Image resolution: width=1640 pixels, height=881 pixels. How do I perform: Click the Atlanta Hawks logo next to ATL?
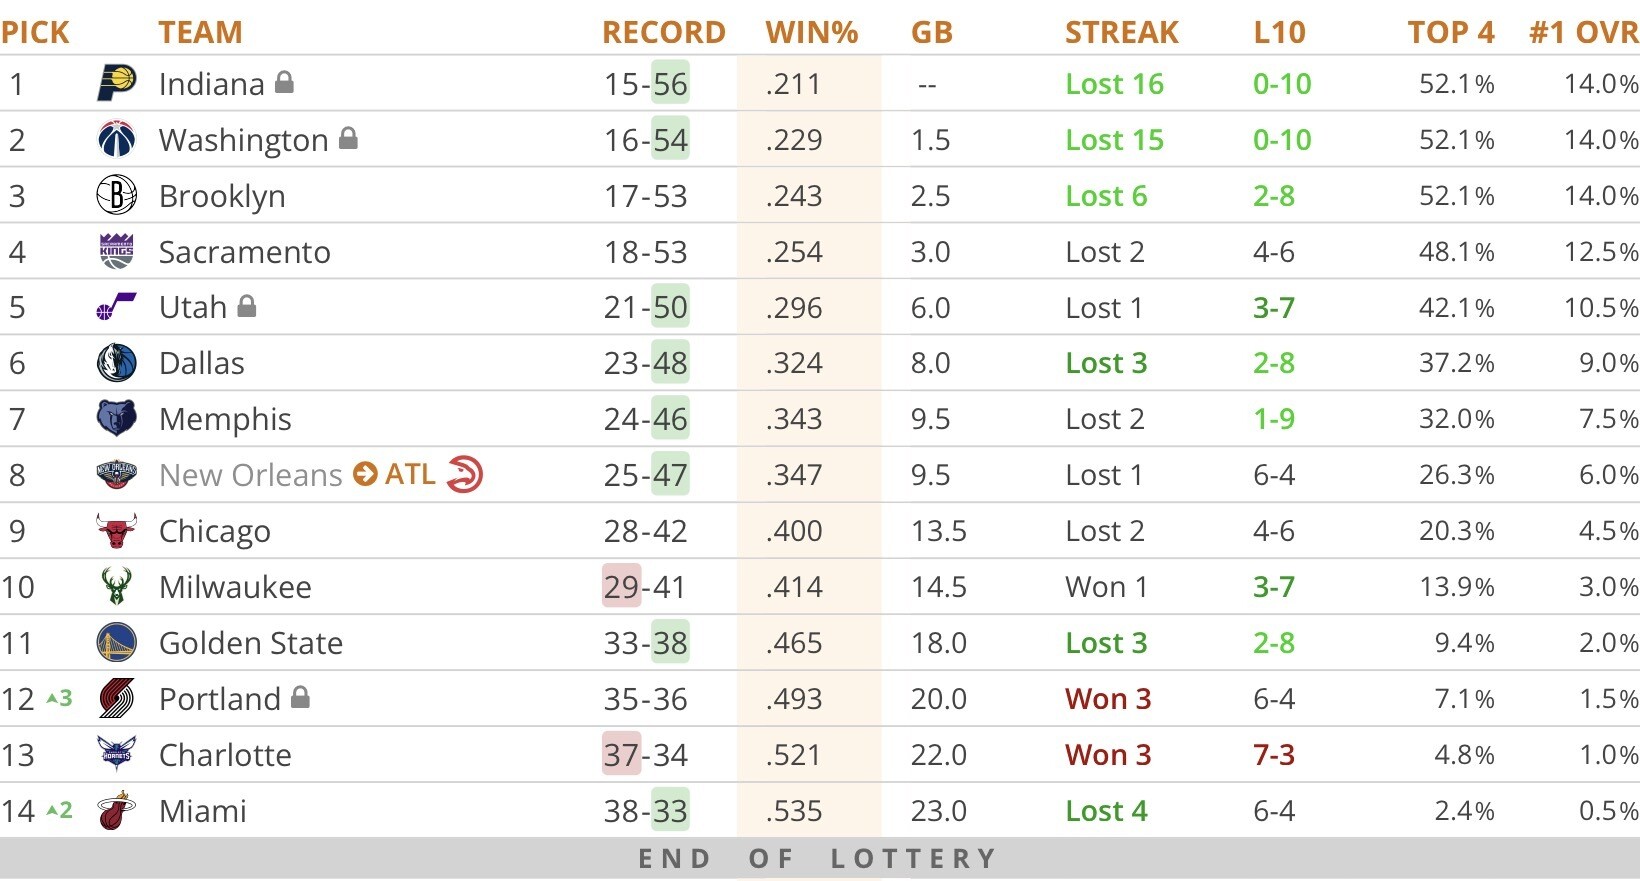click(465, 474)
